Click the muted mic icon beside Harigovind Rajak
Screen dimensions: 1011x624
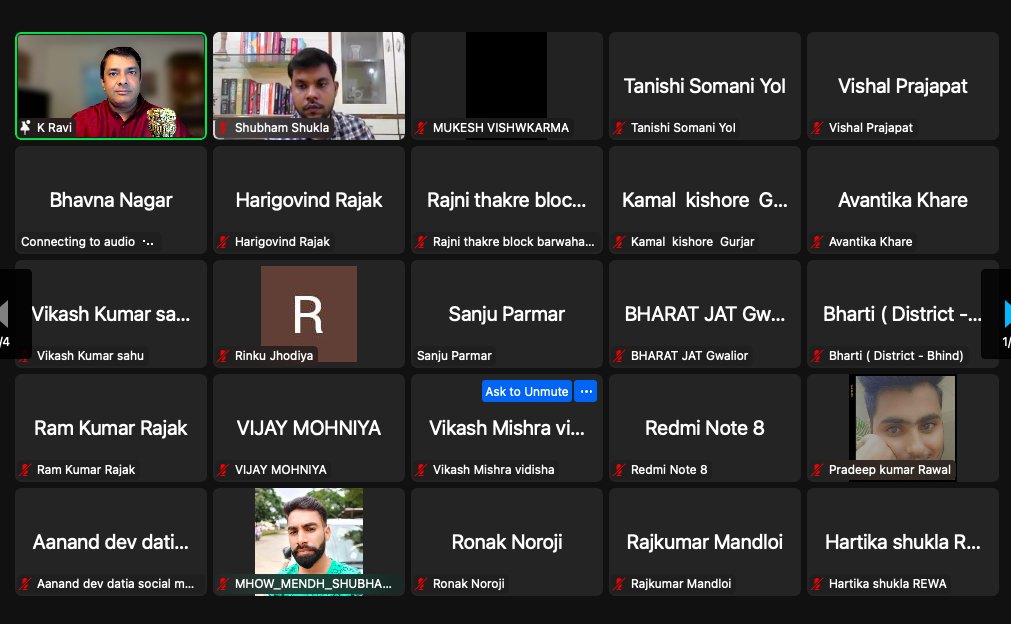[223, 242]
